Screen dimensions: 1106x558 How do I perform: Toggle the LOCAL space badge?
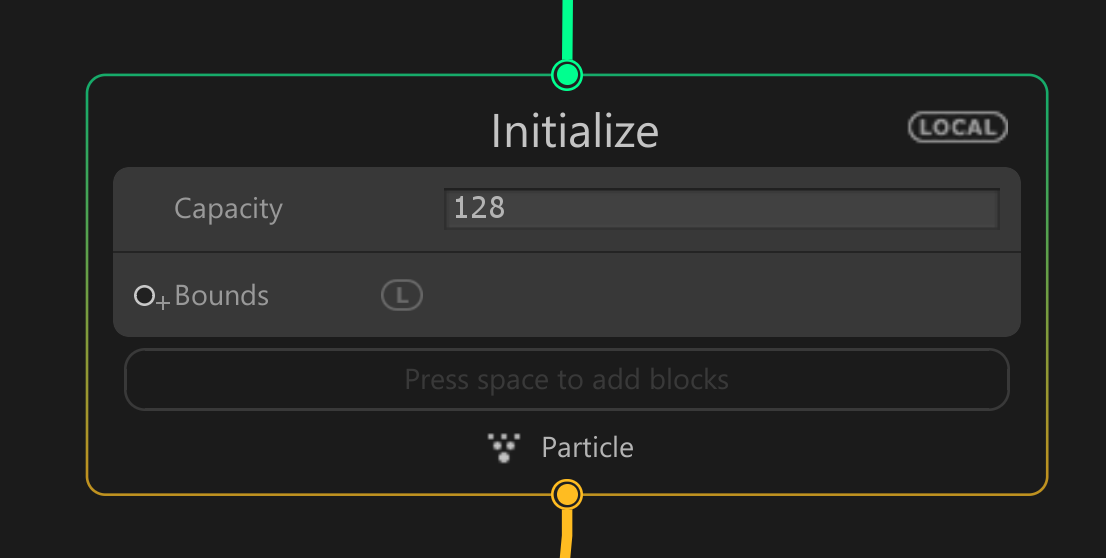(x=958, y=127)
